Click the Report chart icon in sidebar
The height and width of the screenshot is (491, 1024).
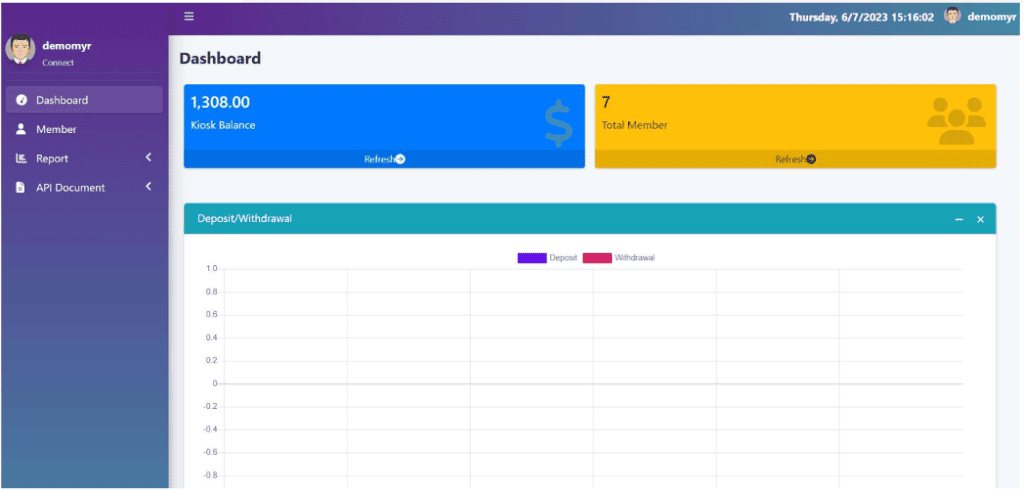click(x=21, y=158)
